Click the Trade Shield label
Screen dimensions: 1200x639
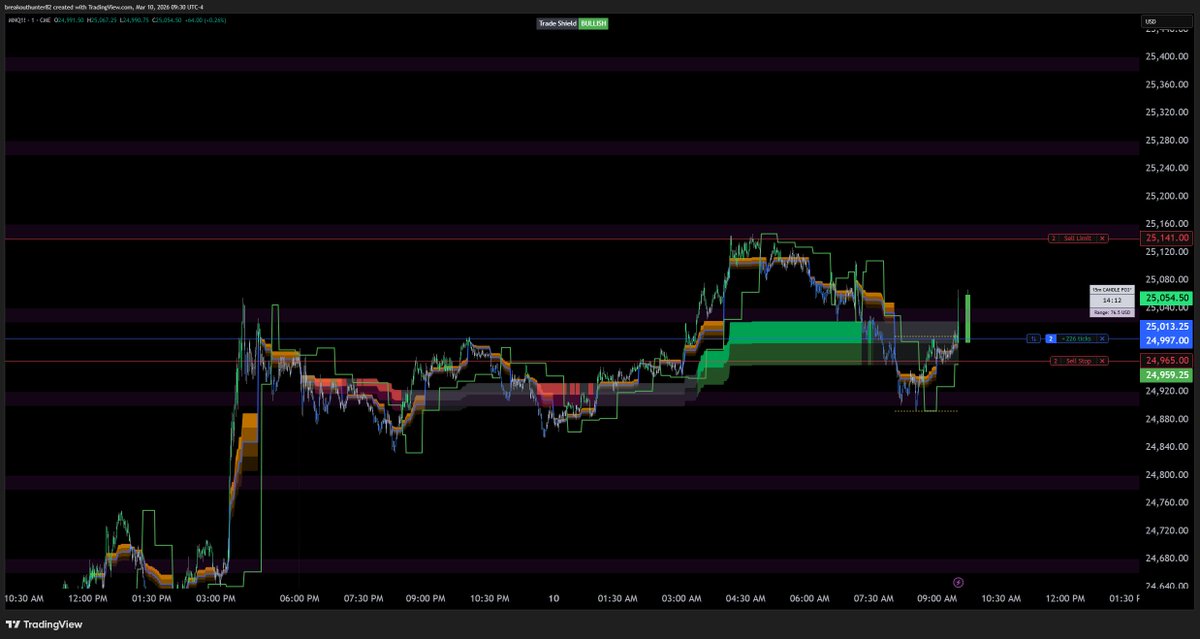click(x=558, y=23)
